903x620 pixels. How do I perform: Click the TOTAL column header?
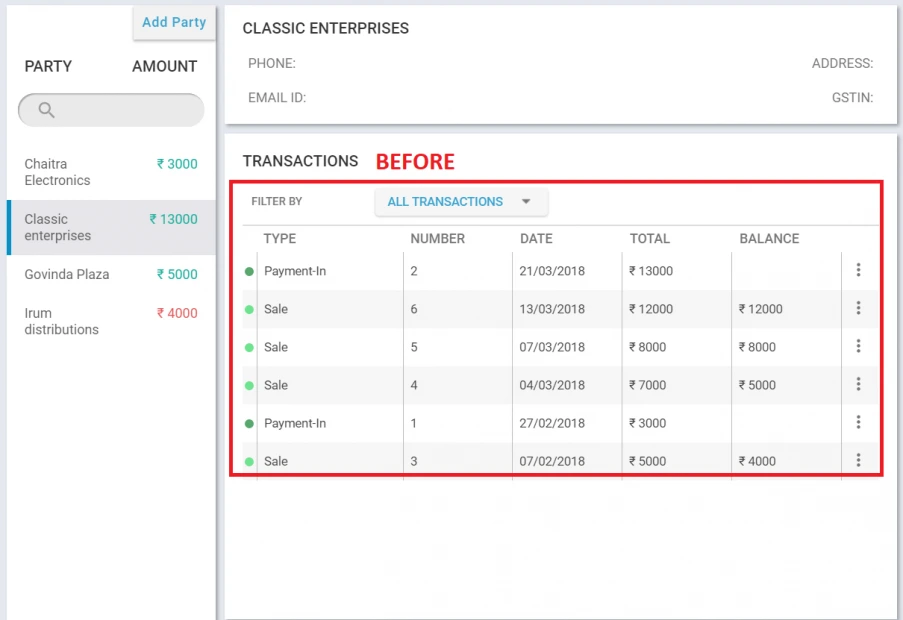pyautogui.click(x=650, y=238)
